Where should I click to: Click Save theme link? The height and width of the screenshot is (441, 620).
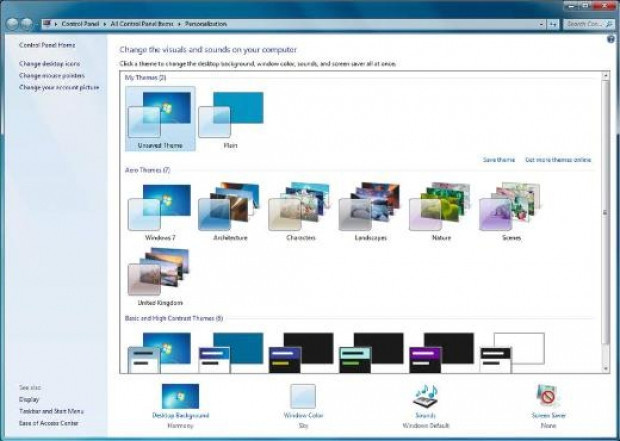coord(499,160)
